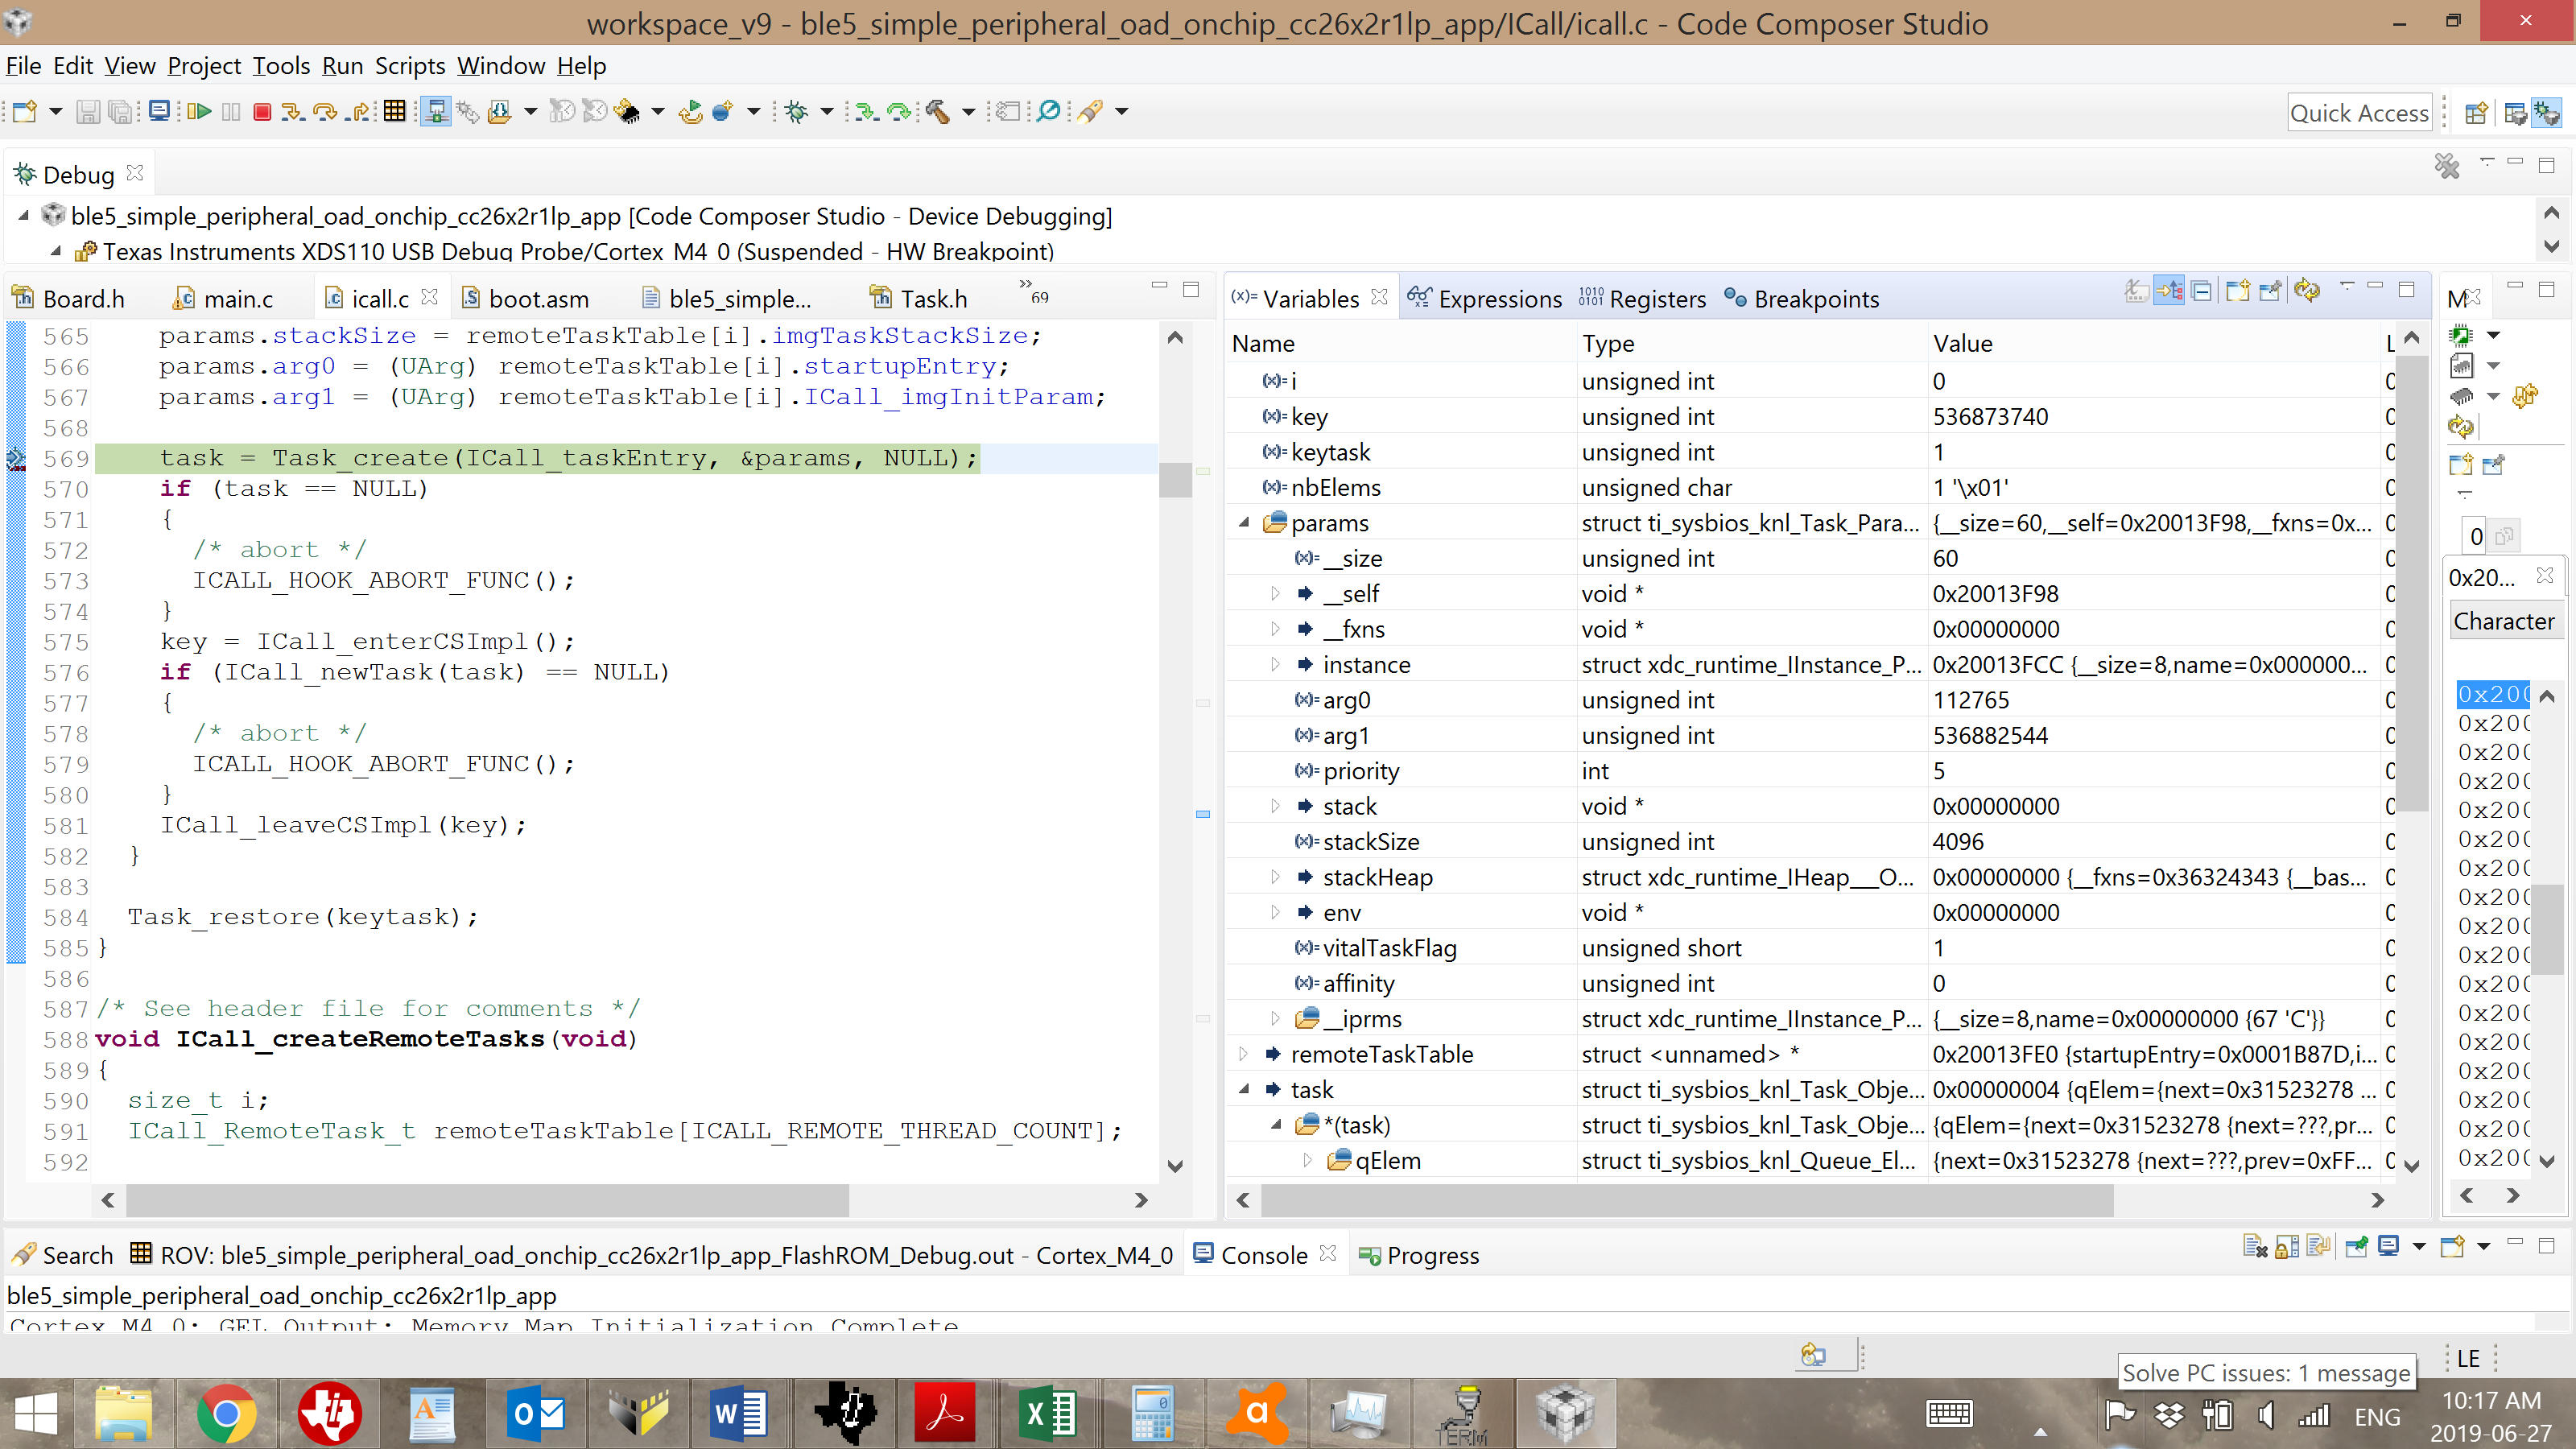Click the Step Return toolbar icon
This screenshot has width=2576, height=1449.
point(358,111)
